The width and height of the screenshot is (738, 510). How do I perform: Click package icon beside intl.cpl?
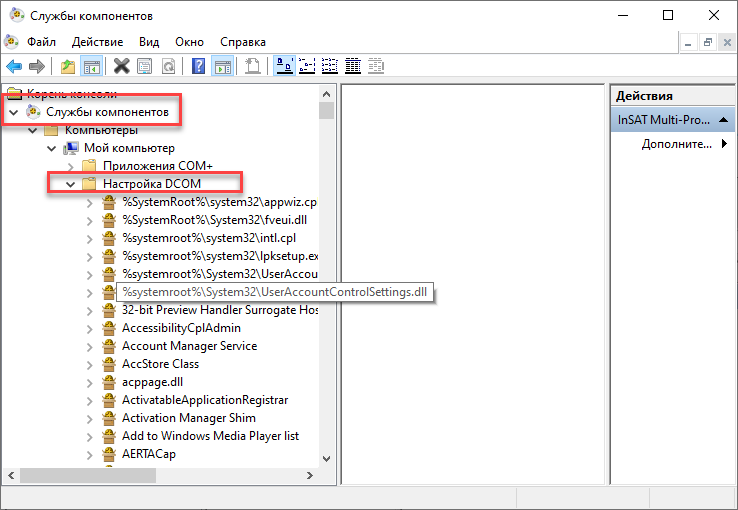tap(109, 238)
